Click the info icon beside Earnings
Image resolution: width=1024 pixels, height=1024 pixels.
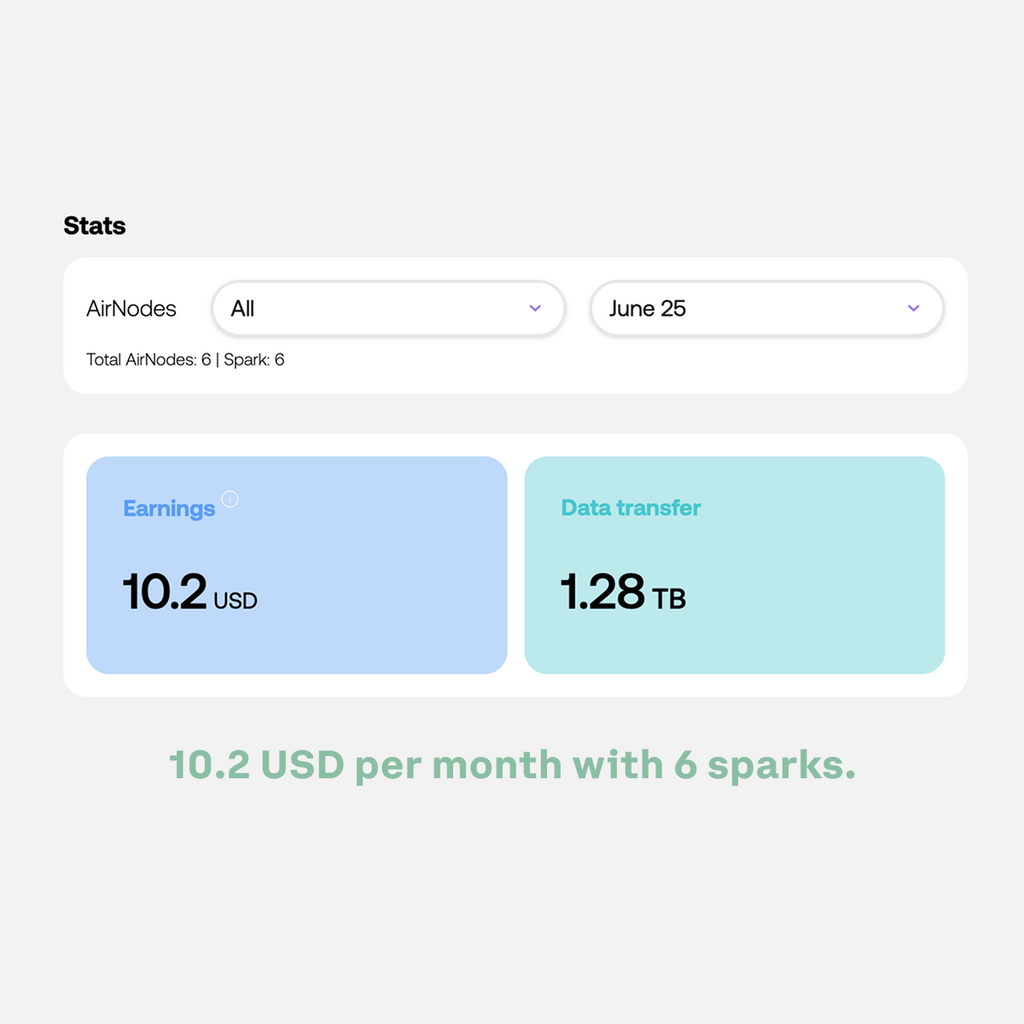click(x=230, y=498)
